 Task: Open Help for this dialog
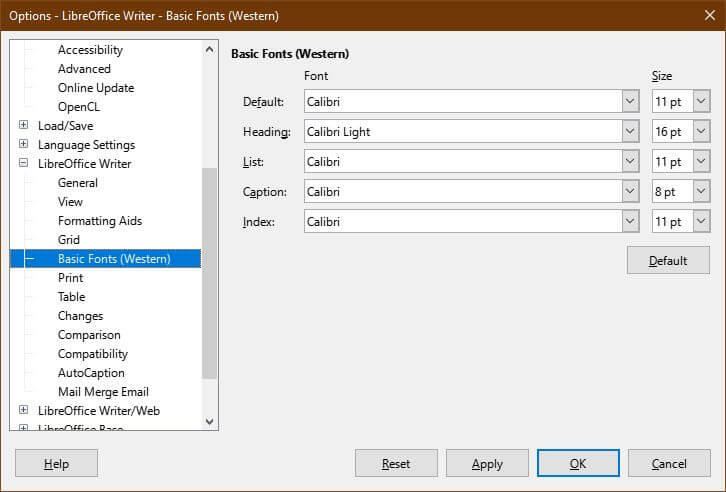[56, 464]
